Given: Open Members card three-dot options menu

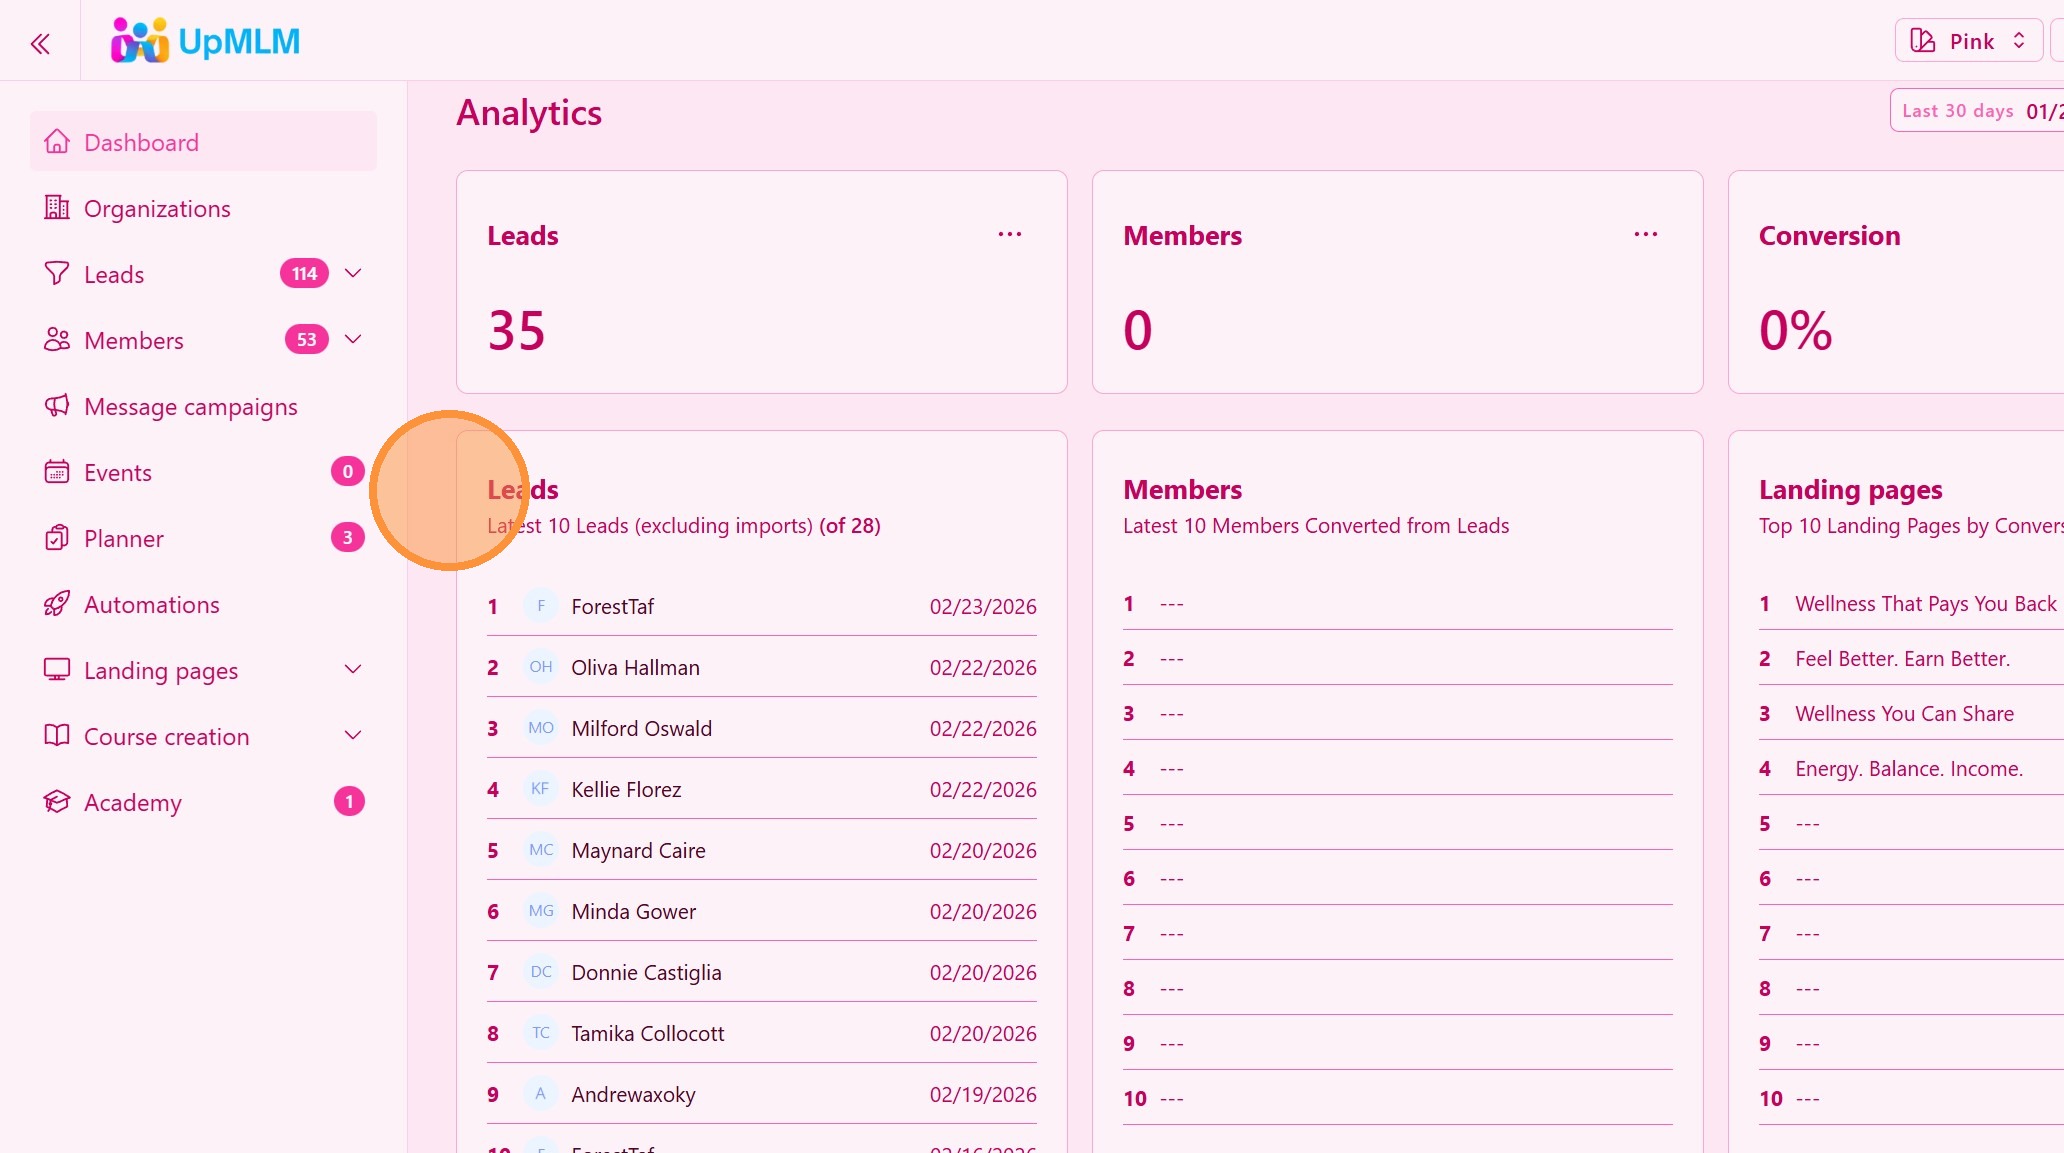Looking at the screenshot, I should pyautogui.click(x=1646, y=234).
